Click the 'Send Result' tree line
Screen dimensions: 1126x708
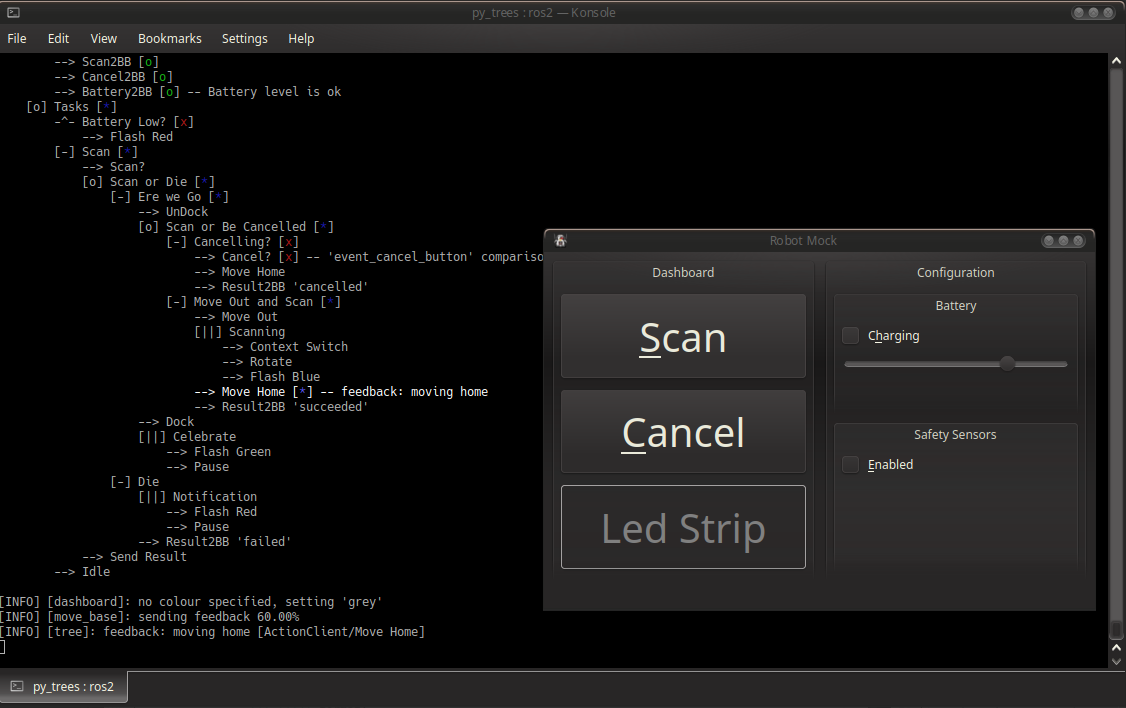pos(134,557)
